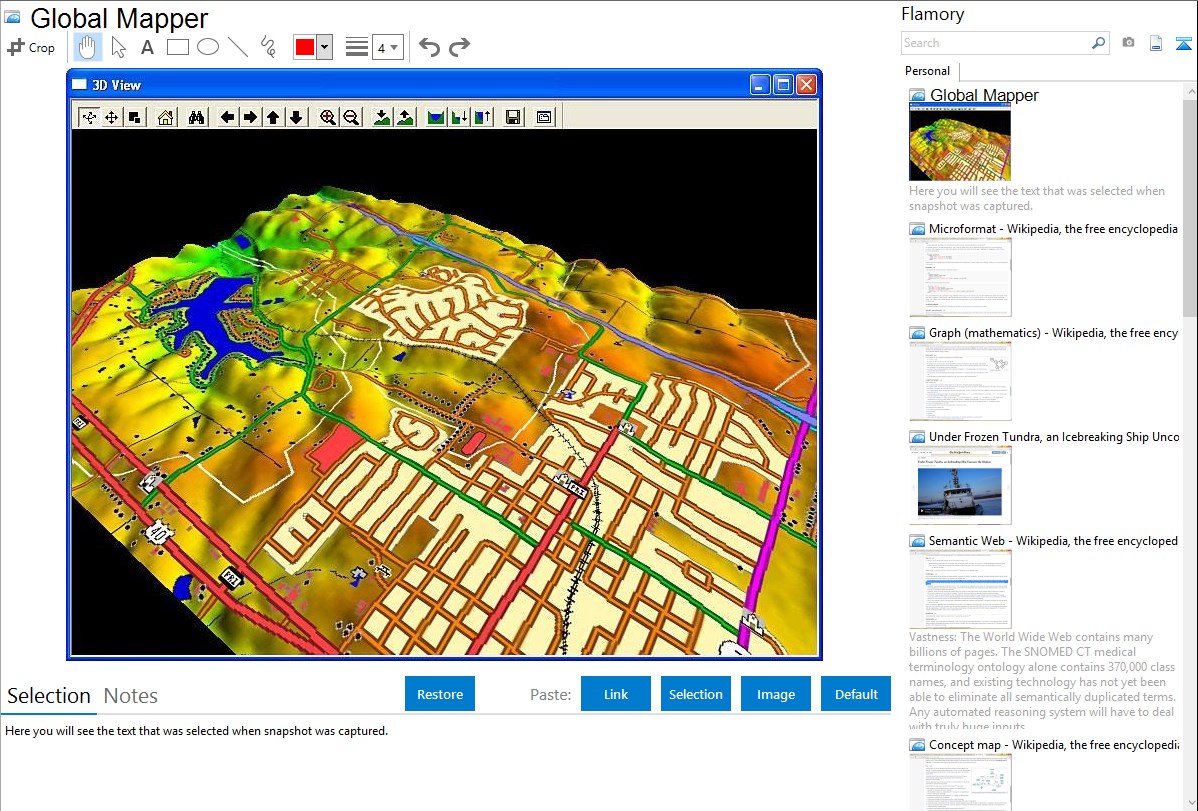The image size is (1198, 811).
Task: Toggle water display in 3D View
Action: coord(435,117)
